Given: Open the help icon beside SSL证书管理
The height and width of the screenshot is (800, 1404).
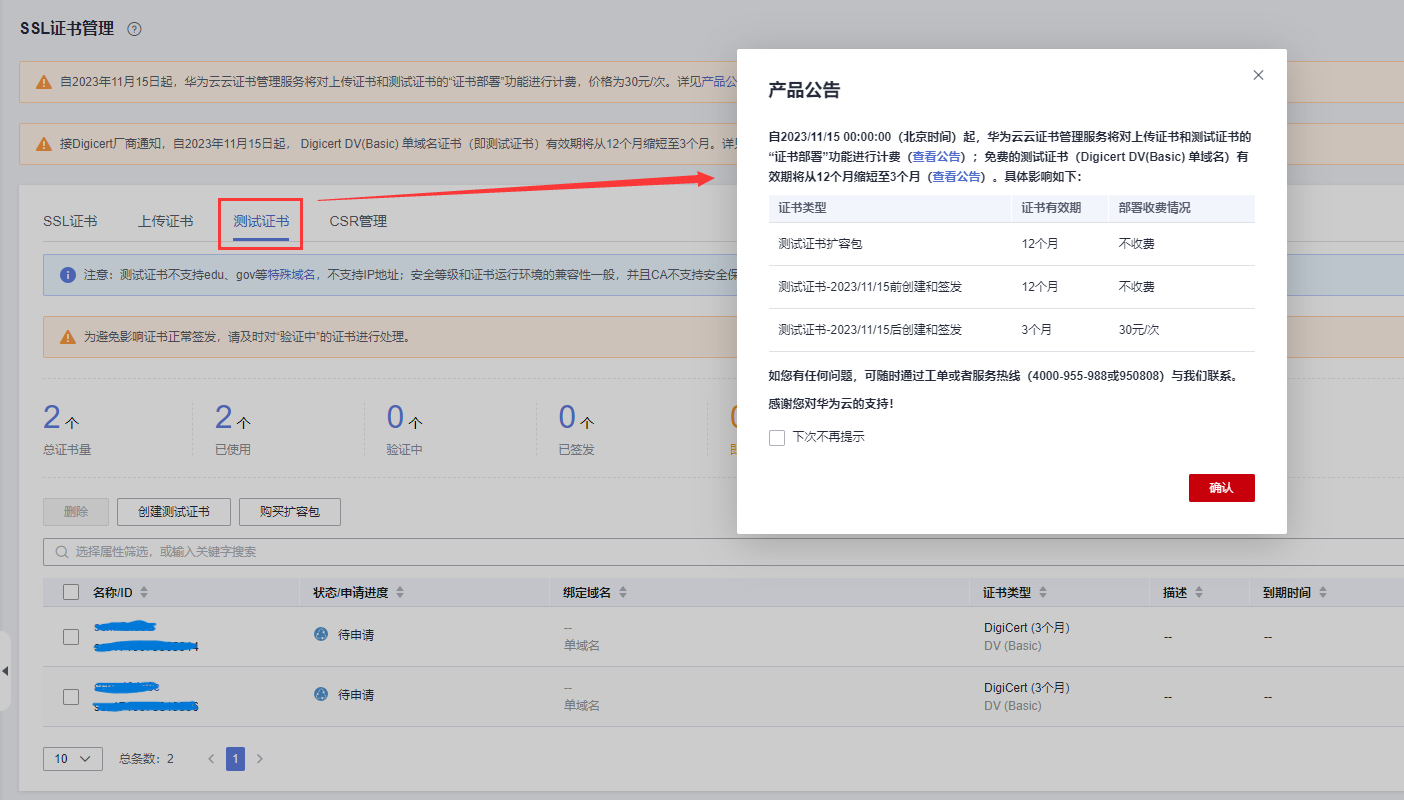Looking at the screenshot, I should coord(135,29).
